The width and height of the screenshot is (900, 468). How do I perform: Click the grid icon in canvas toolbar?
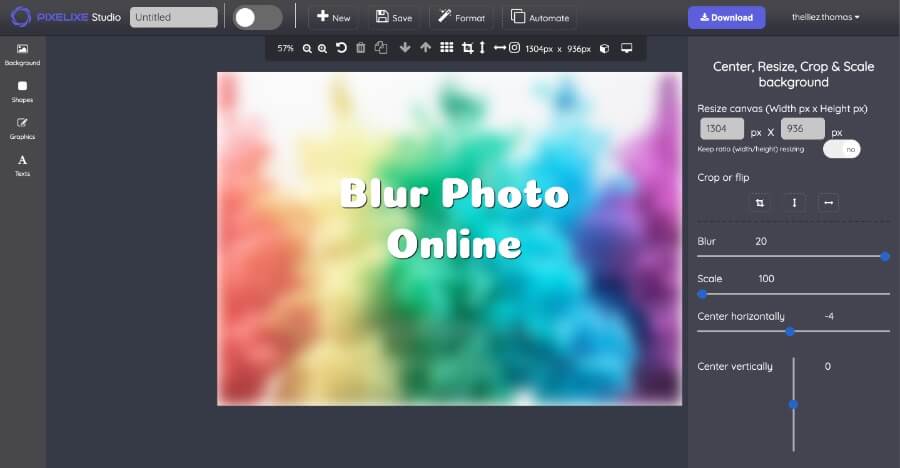coord(447,48)
